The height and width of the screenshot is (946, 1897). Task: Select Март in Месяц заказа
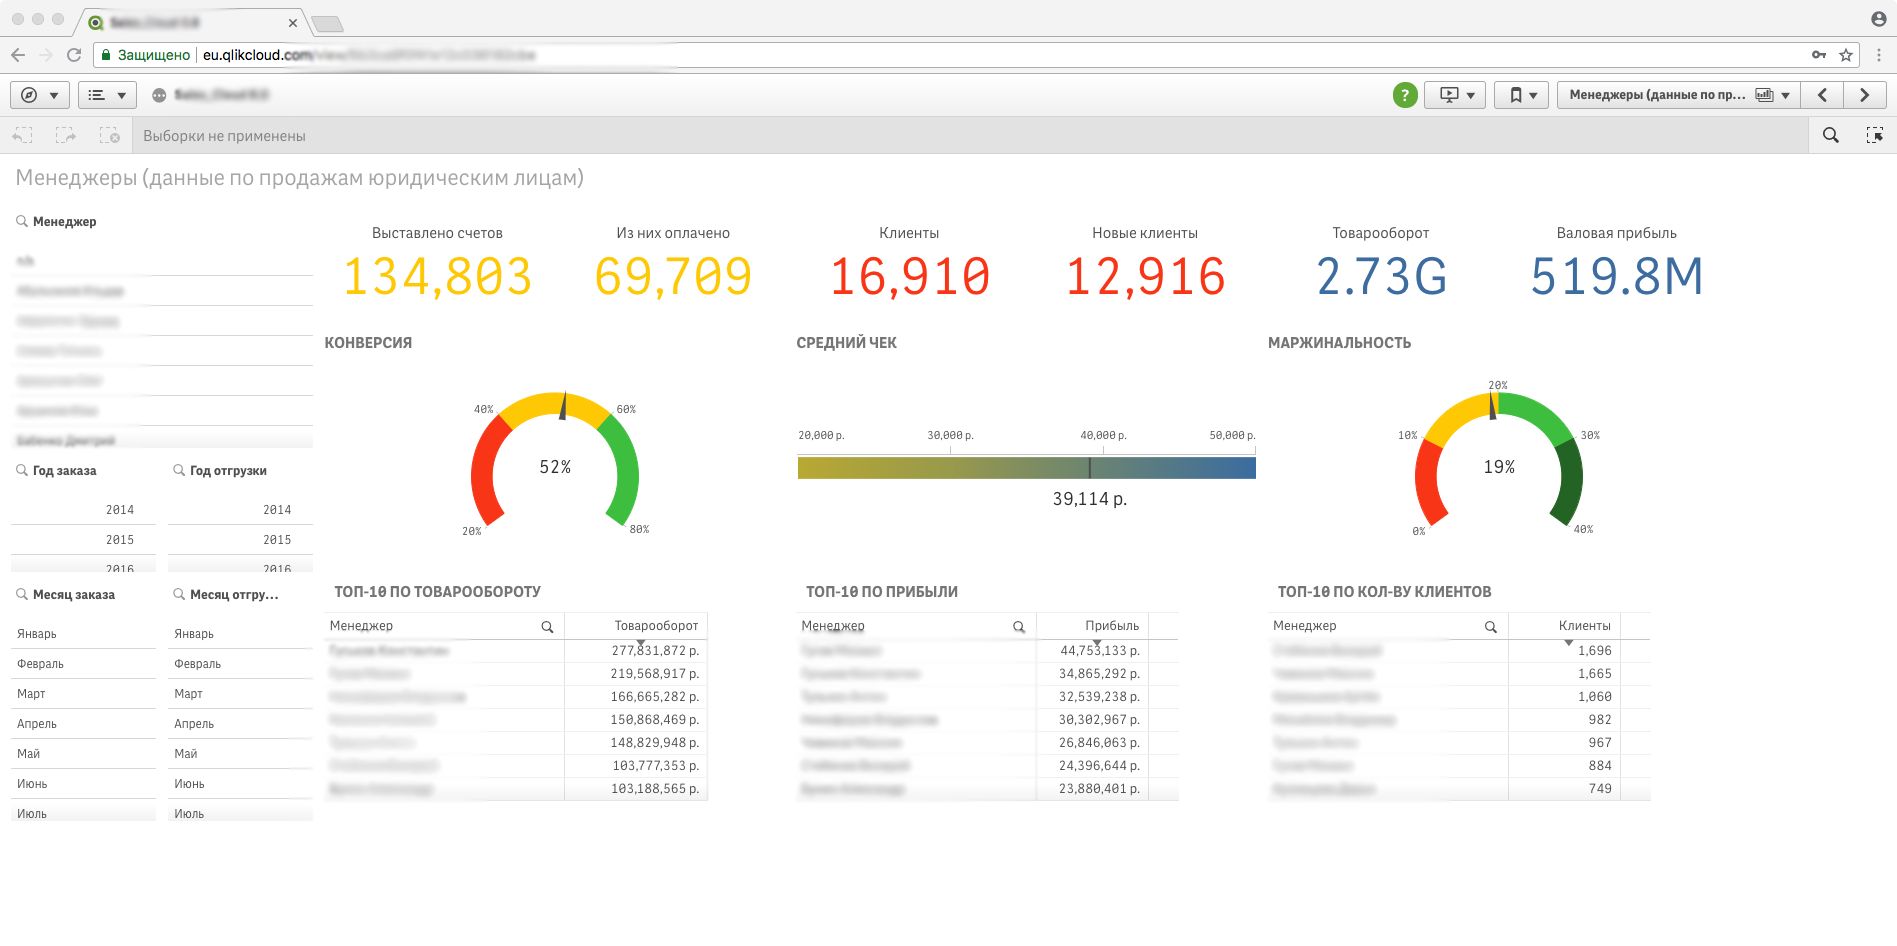pyautogui.click(x=83, y=693)
